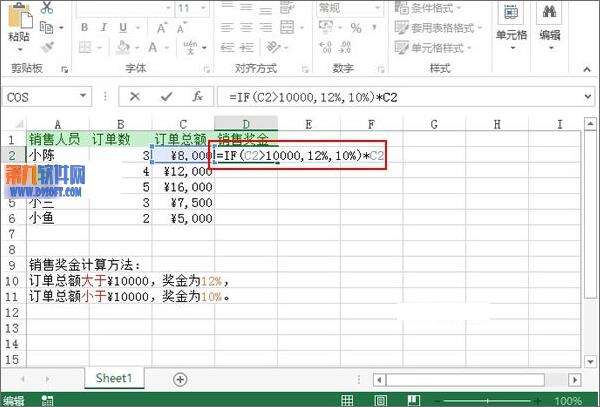Open Clipboard (剪贴板) dialog launcher
Image resolution: width=600 pixels, height=407 pixels.
coord(65,70)
